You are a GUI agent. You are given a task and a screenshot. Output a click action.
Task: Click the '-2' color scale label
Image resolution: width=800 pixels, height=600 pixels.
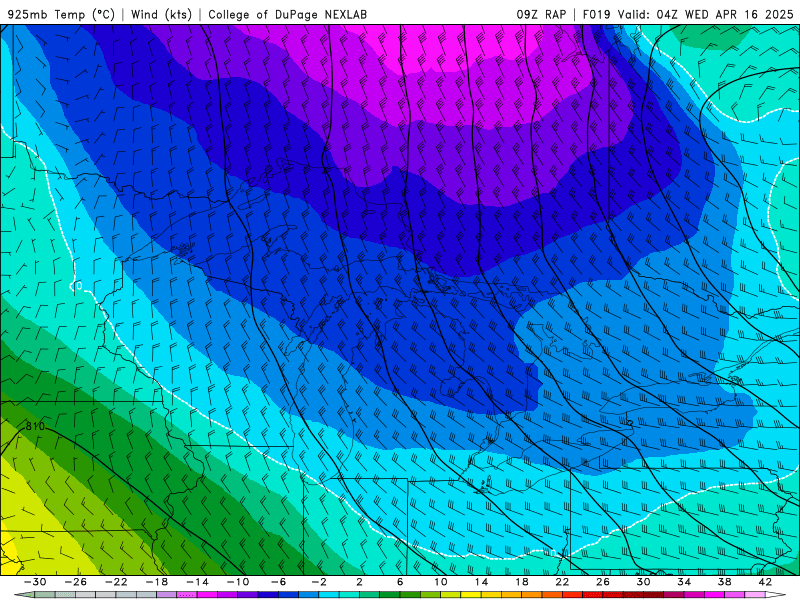pyautogui.click(x=318, y=582)
